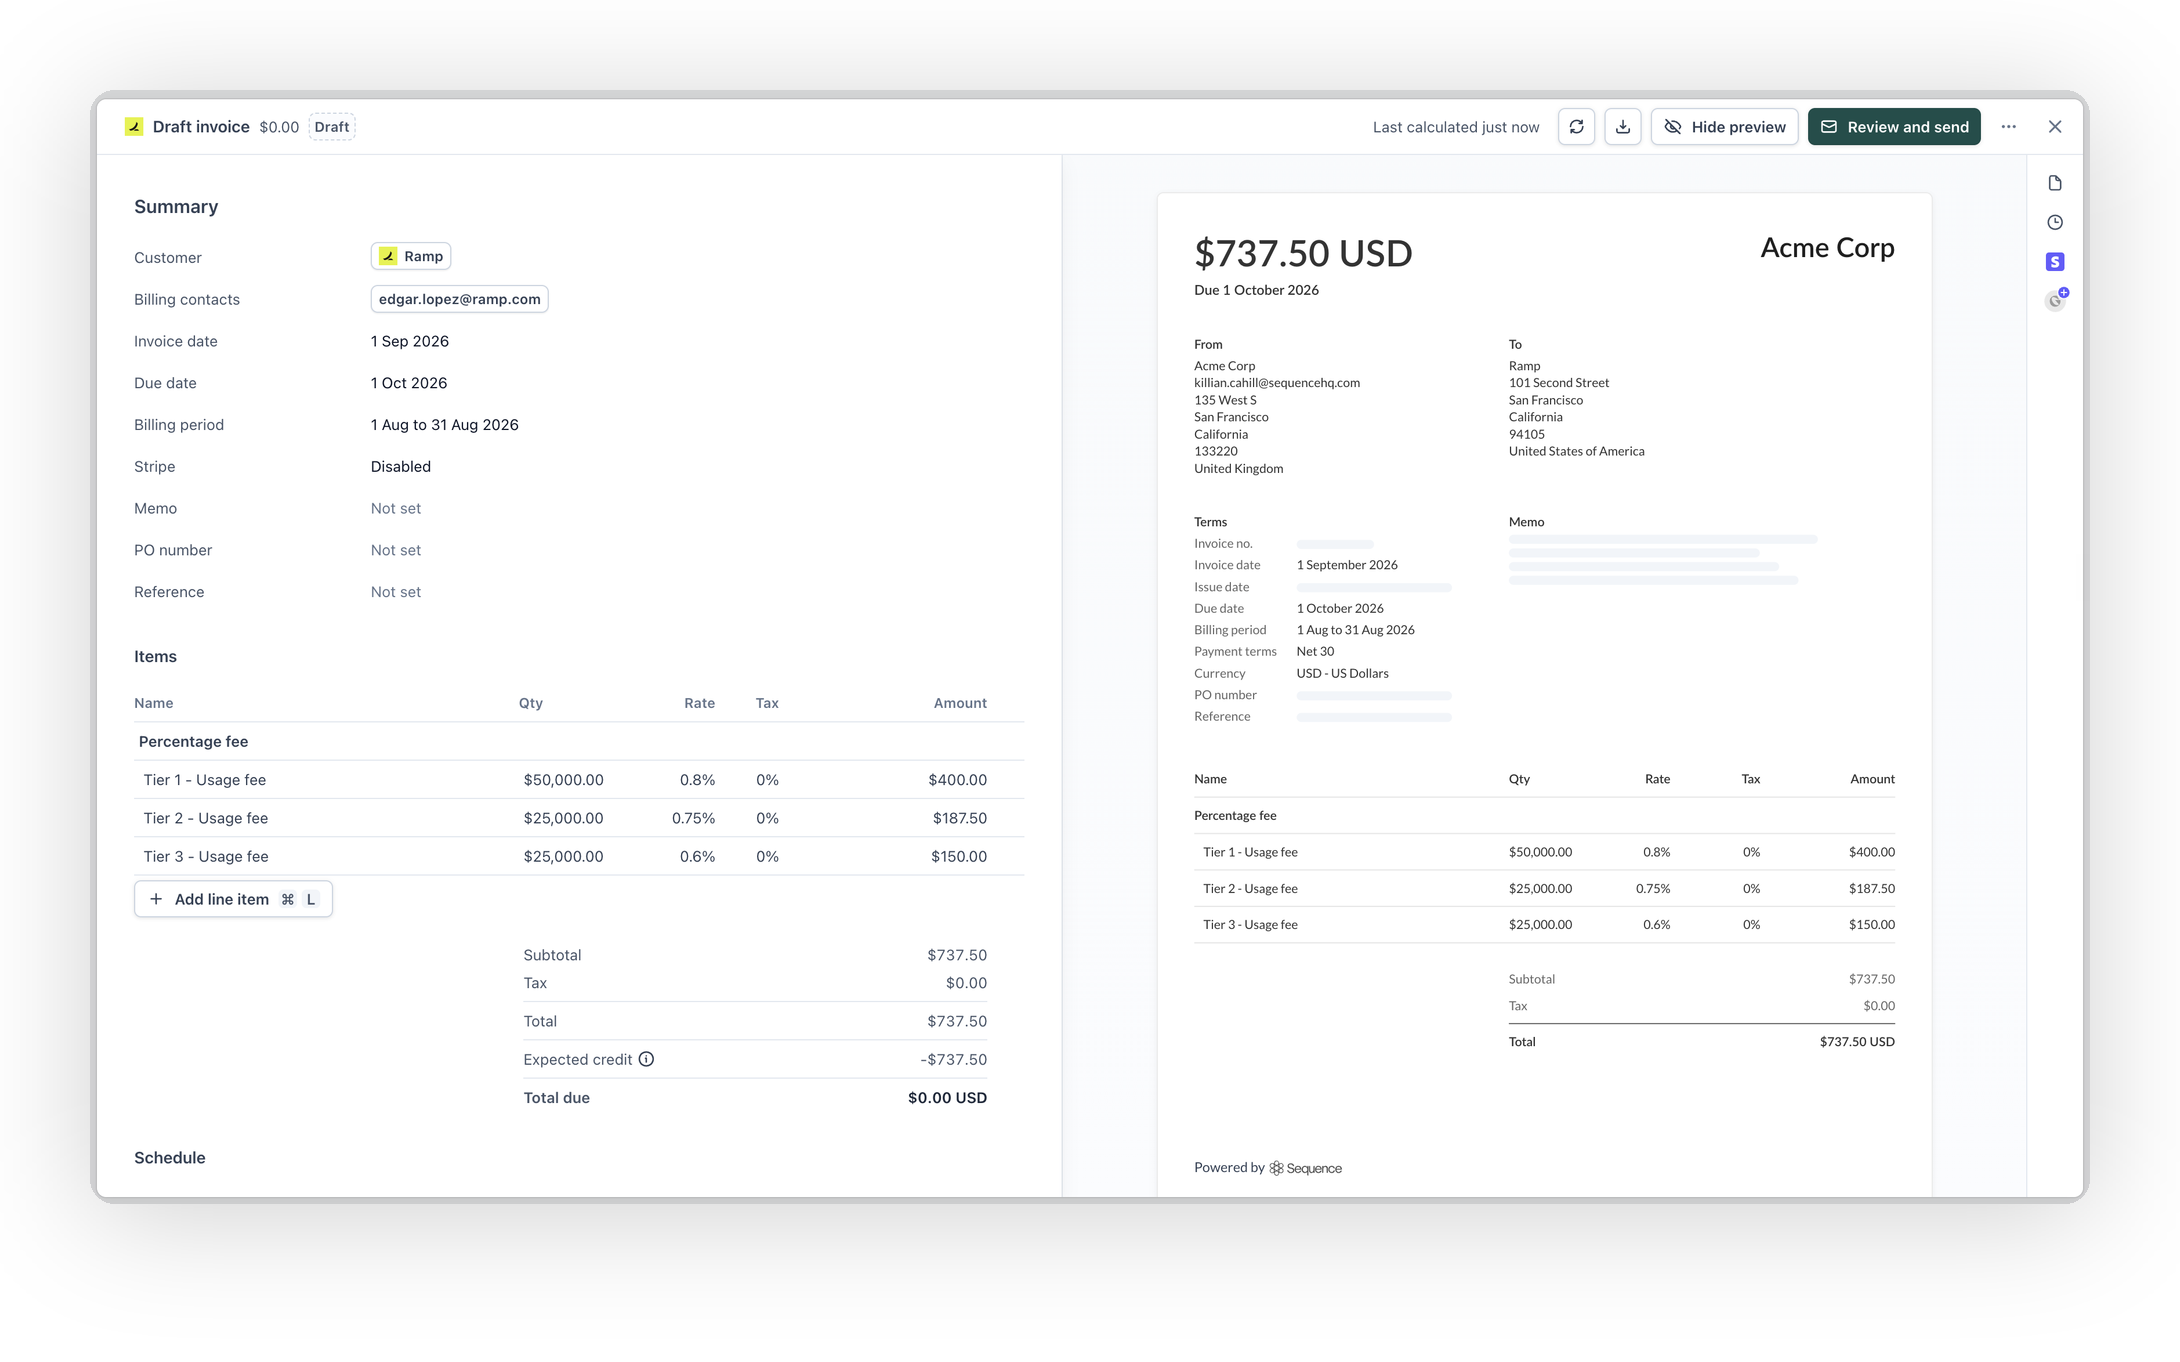The width and height of the screenshot is (2180, 1362).
Task: Click the $50,000.00 quantity in Items table
Action: (563, 780)
